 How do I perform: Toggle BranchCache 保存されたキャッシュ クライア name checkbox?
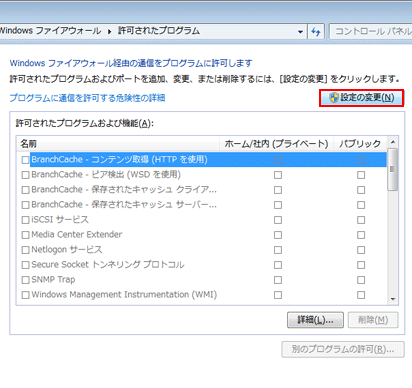[x=25, y=190]
